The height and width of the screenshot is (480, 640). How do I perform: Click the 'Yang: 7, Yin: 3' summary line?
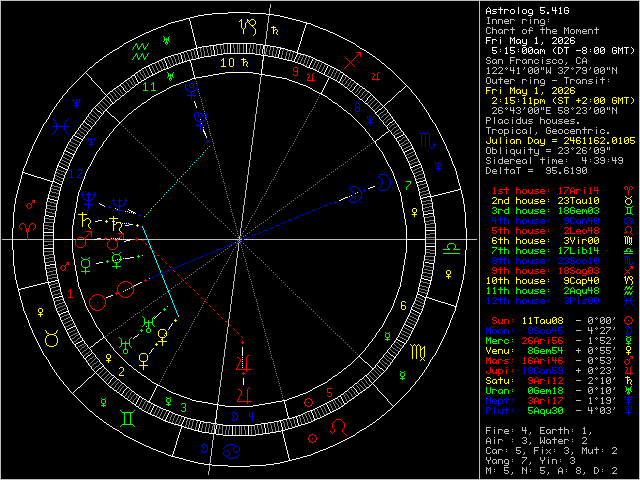click(x=530, y=461)
